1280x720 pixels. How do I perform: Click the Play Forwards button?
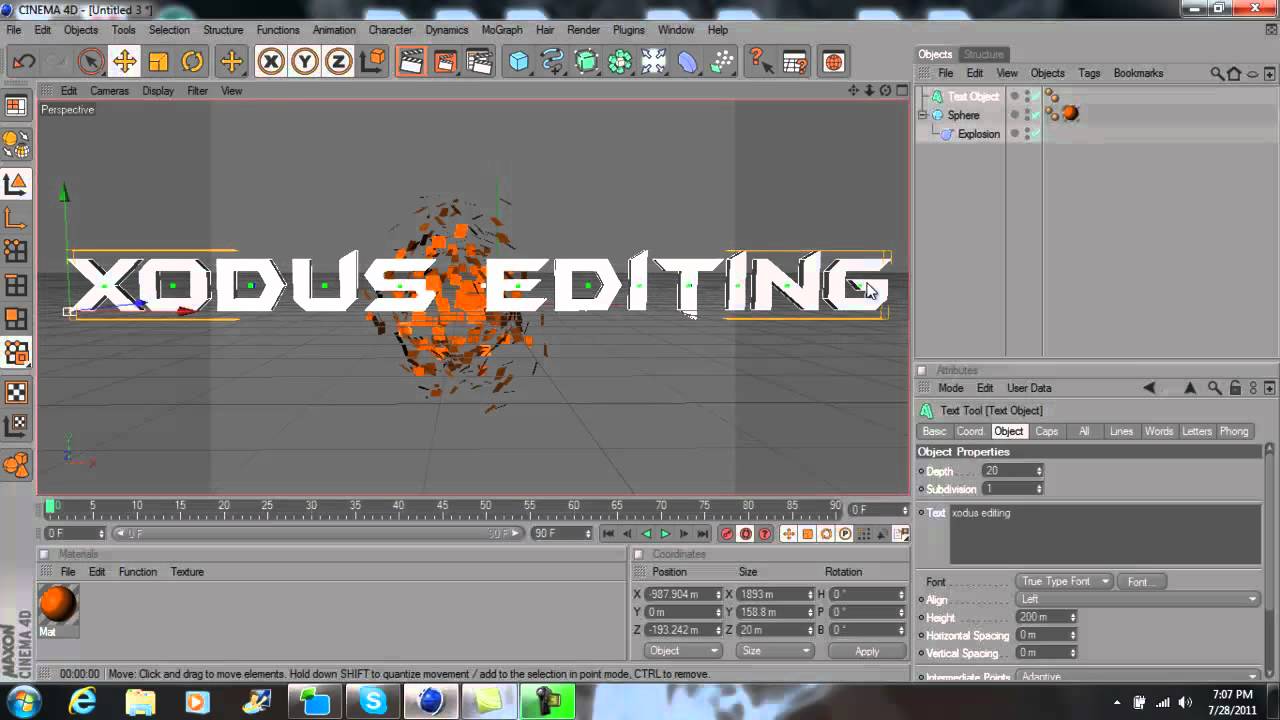pos(665,534)
